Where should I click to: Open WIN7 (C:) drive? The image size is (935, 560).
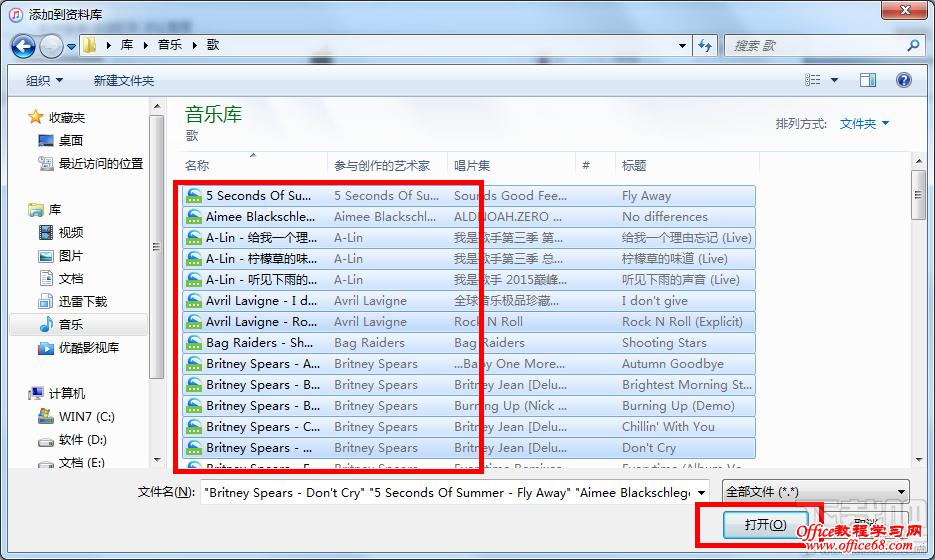[86, 416]
